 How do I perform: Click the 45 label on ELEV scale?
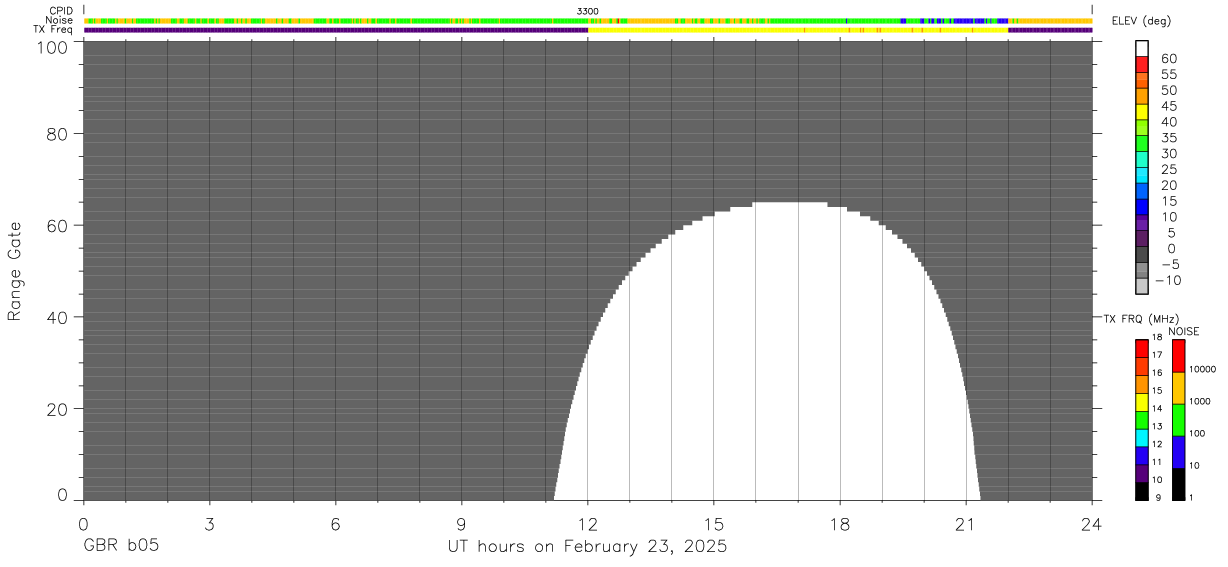coord(1170,105)
